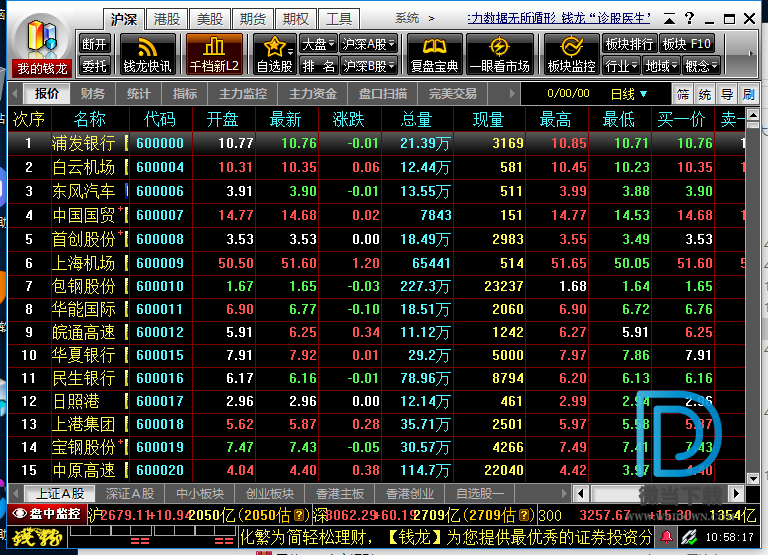Switch to 创业板块 tab
This screenshot has width=768, height=555.
[269, 493]
